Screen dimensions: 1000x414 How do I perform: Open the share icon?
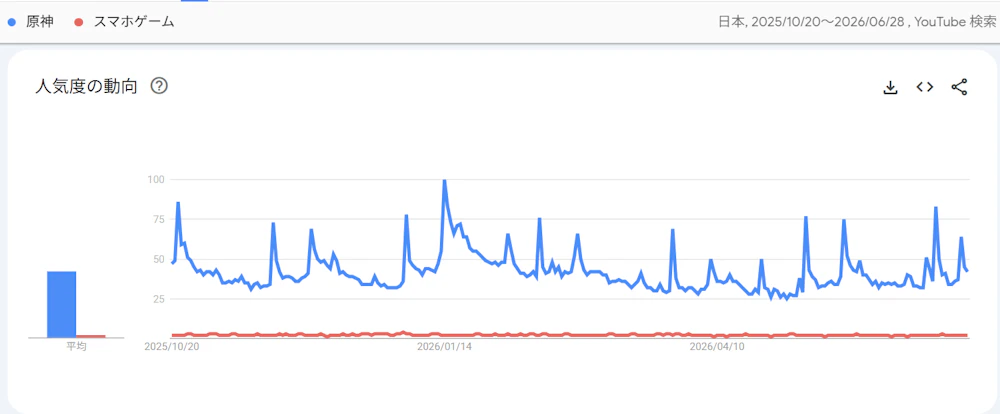(x=959, y=87)
